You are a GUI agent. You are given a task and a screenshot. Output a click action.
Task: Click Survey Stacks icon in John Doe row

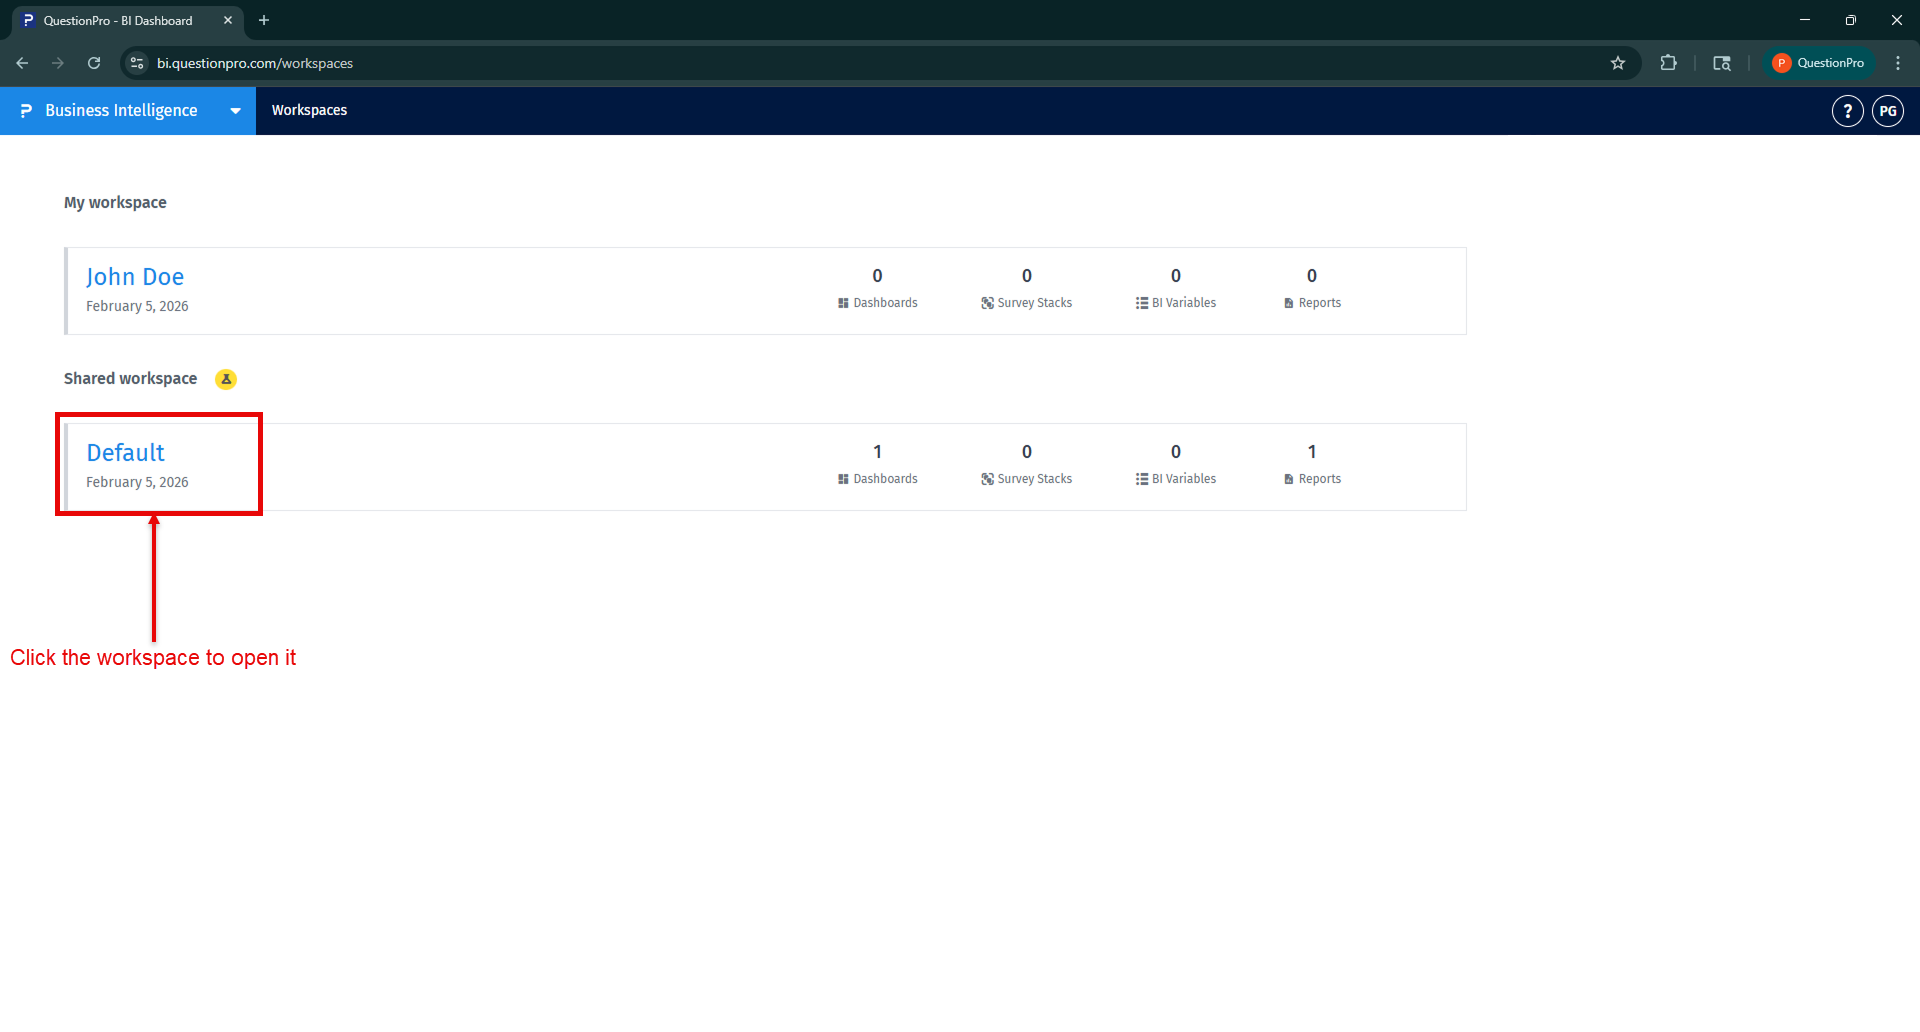987,303
